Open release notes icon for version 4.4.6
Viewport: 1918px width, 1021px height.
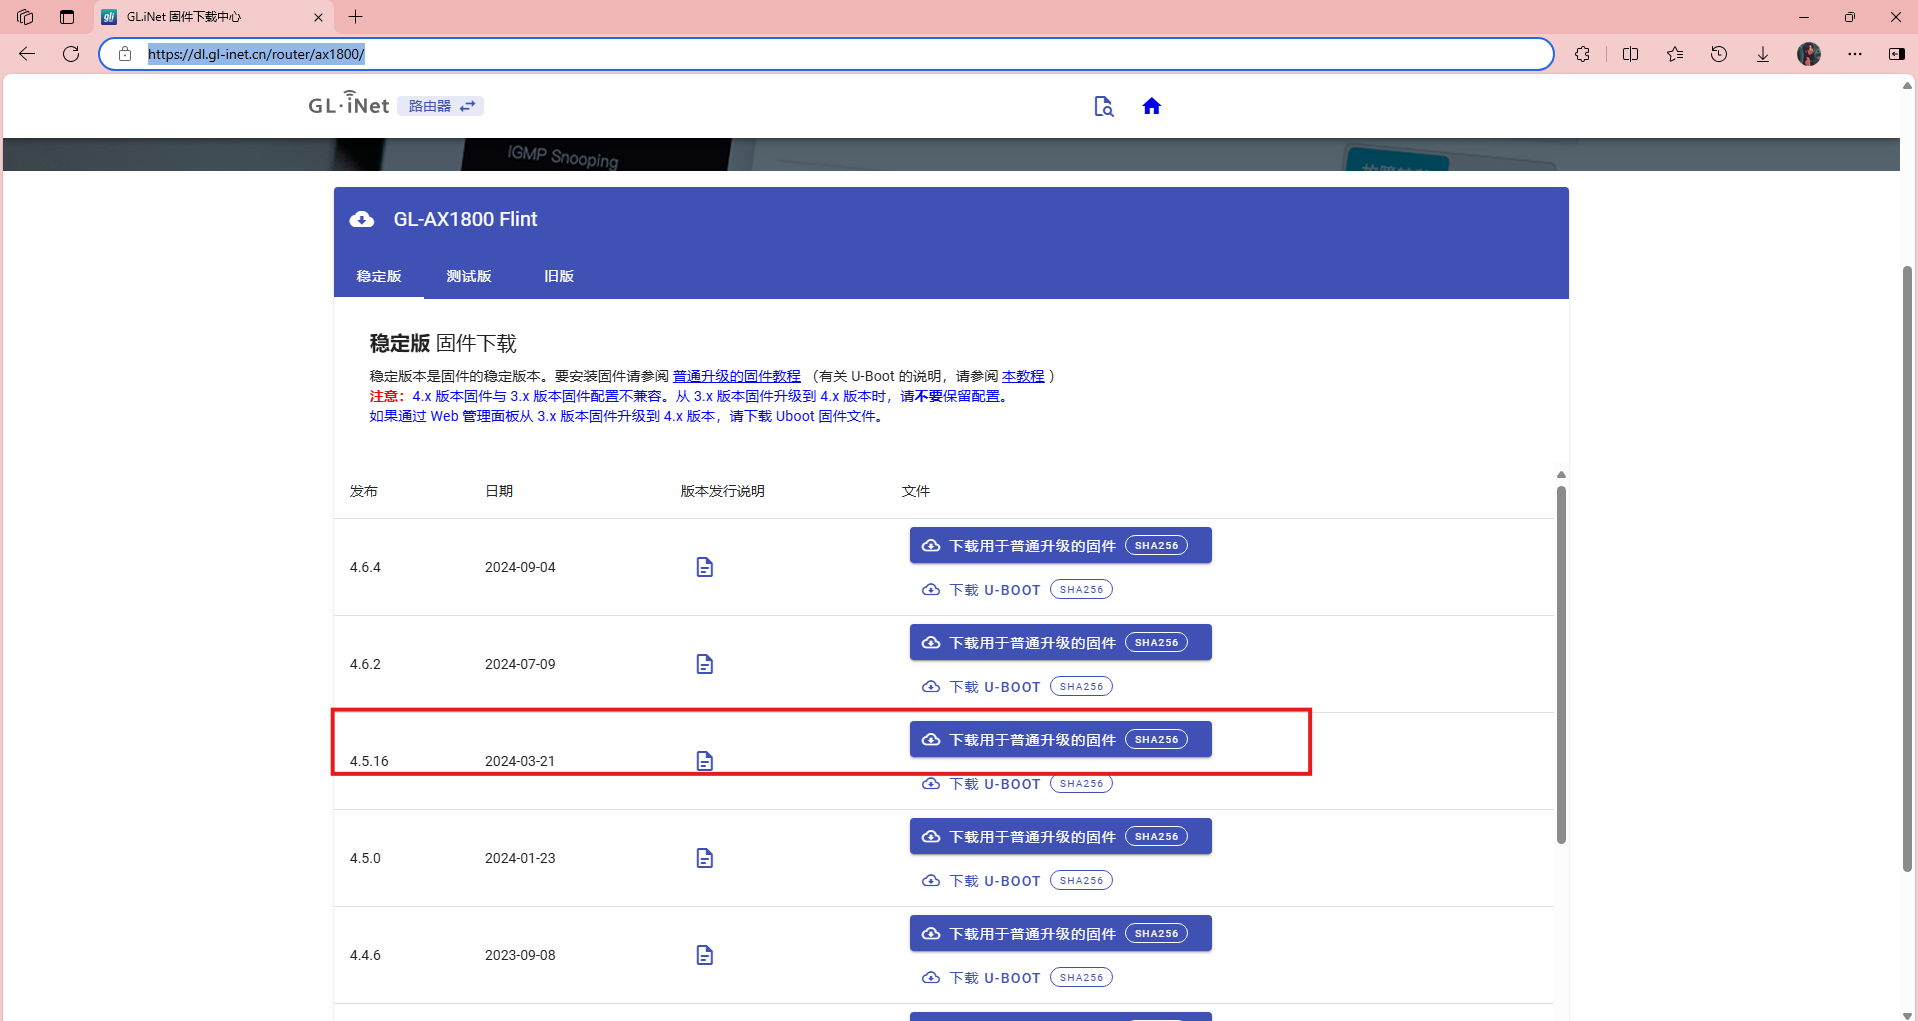point(704,955)
